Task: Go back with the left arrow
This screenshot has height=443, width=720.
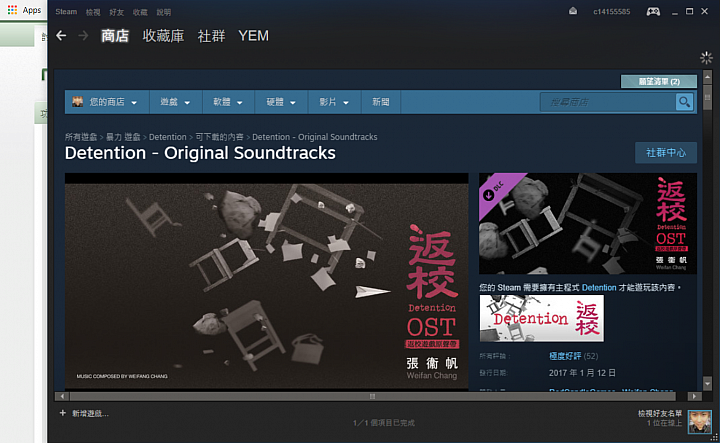Action: pyautogui.click(x=61, y=35)
